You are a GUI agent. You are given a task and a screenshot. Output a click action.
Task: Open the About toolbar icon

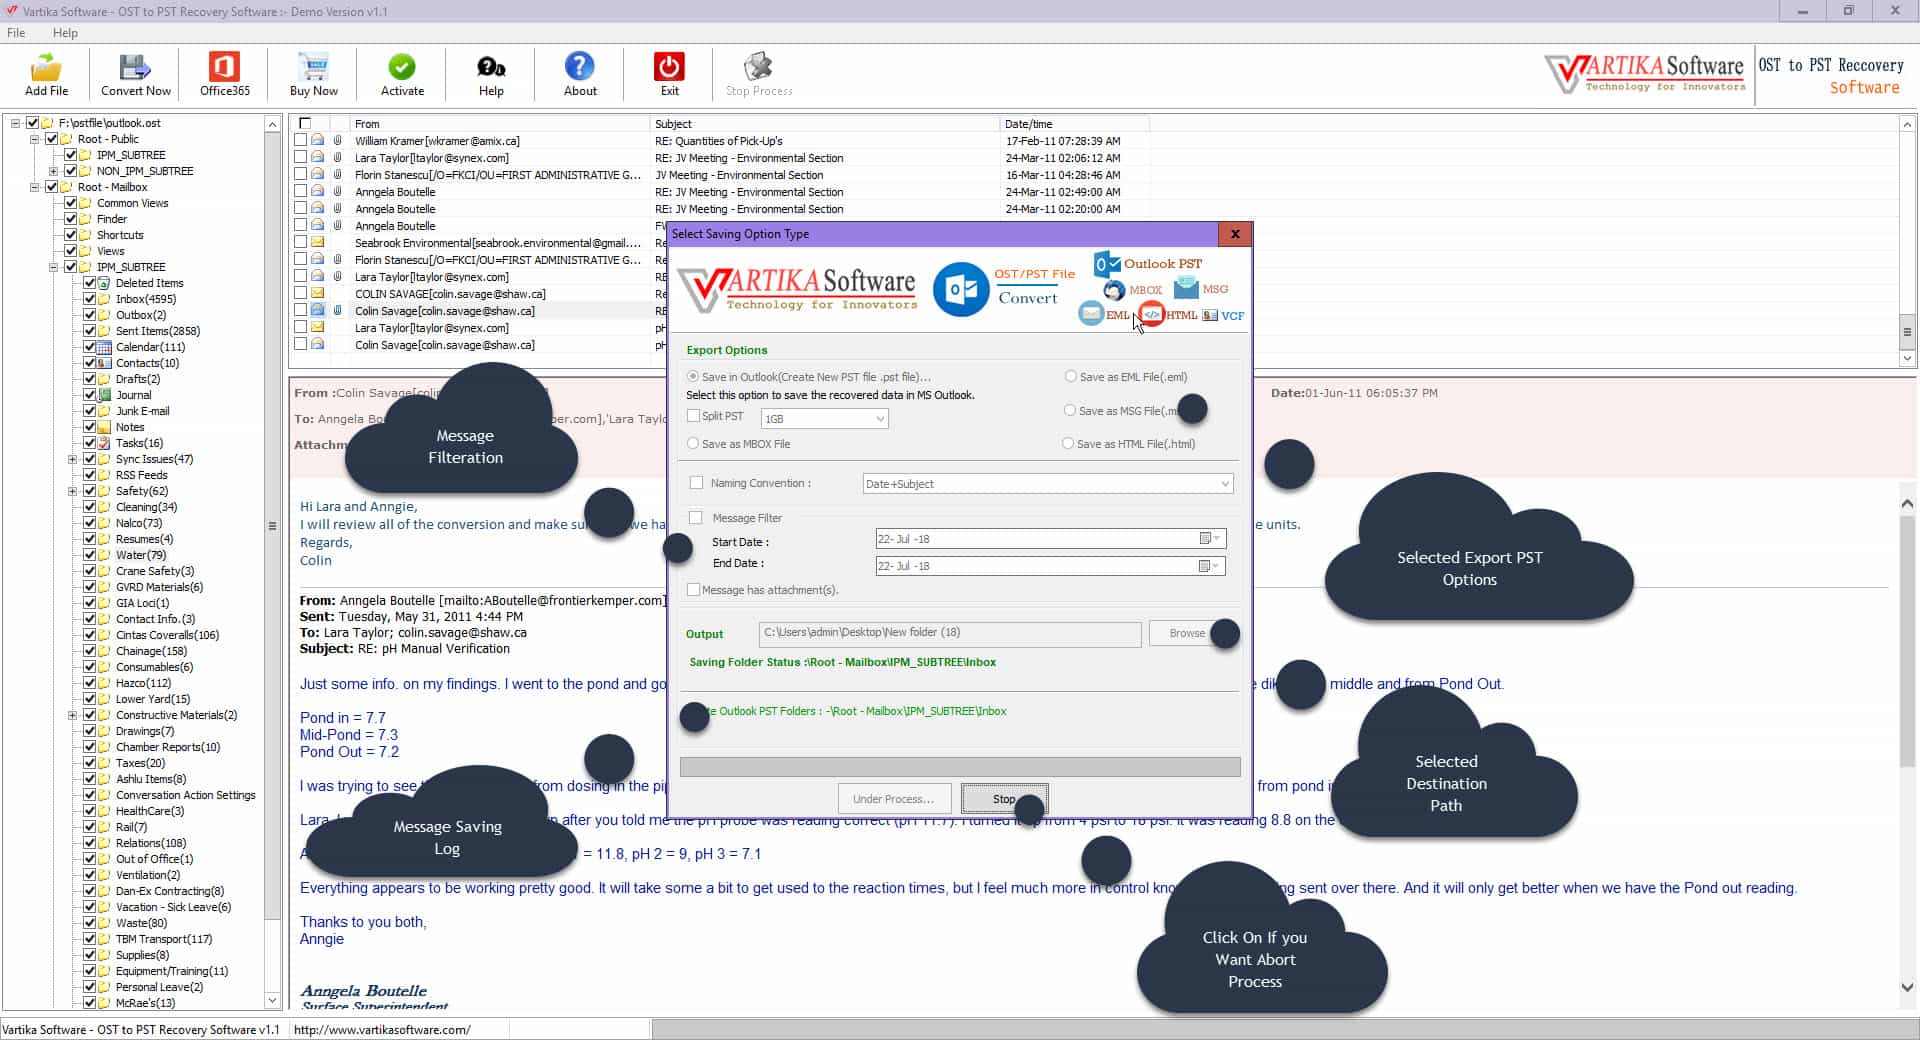pyautogui.click(x=580, y=66)
